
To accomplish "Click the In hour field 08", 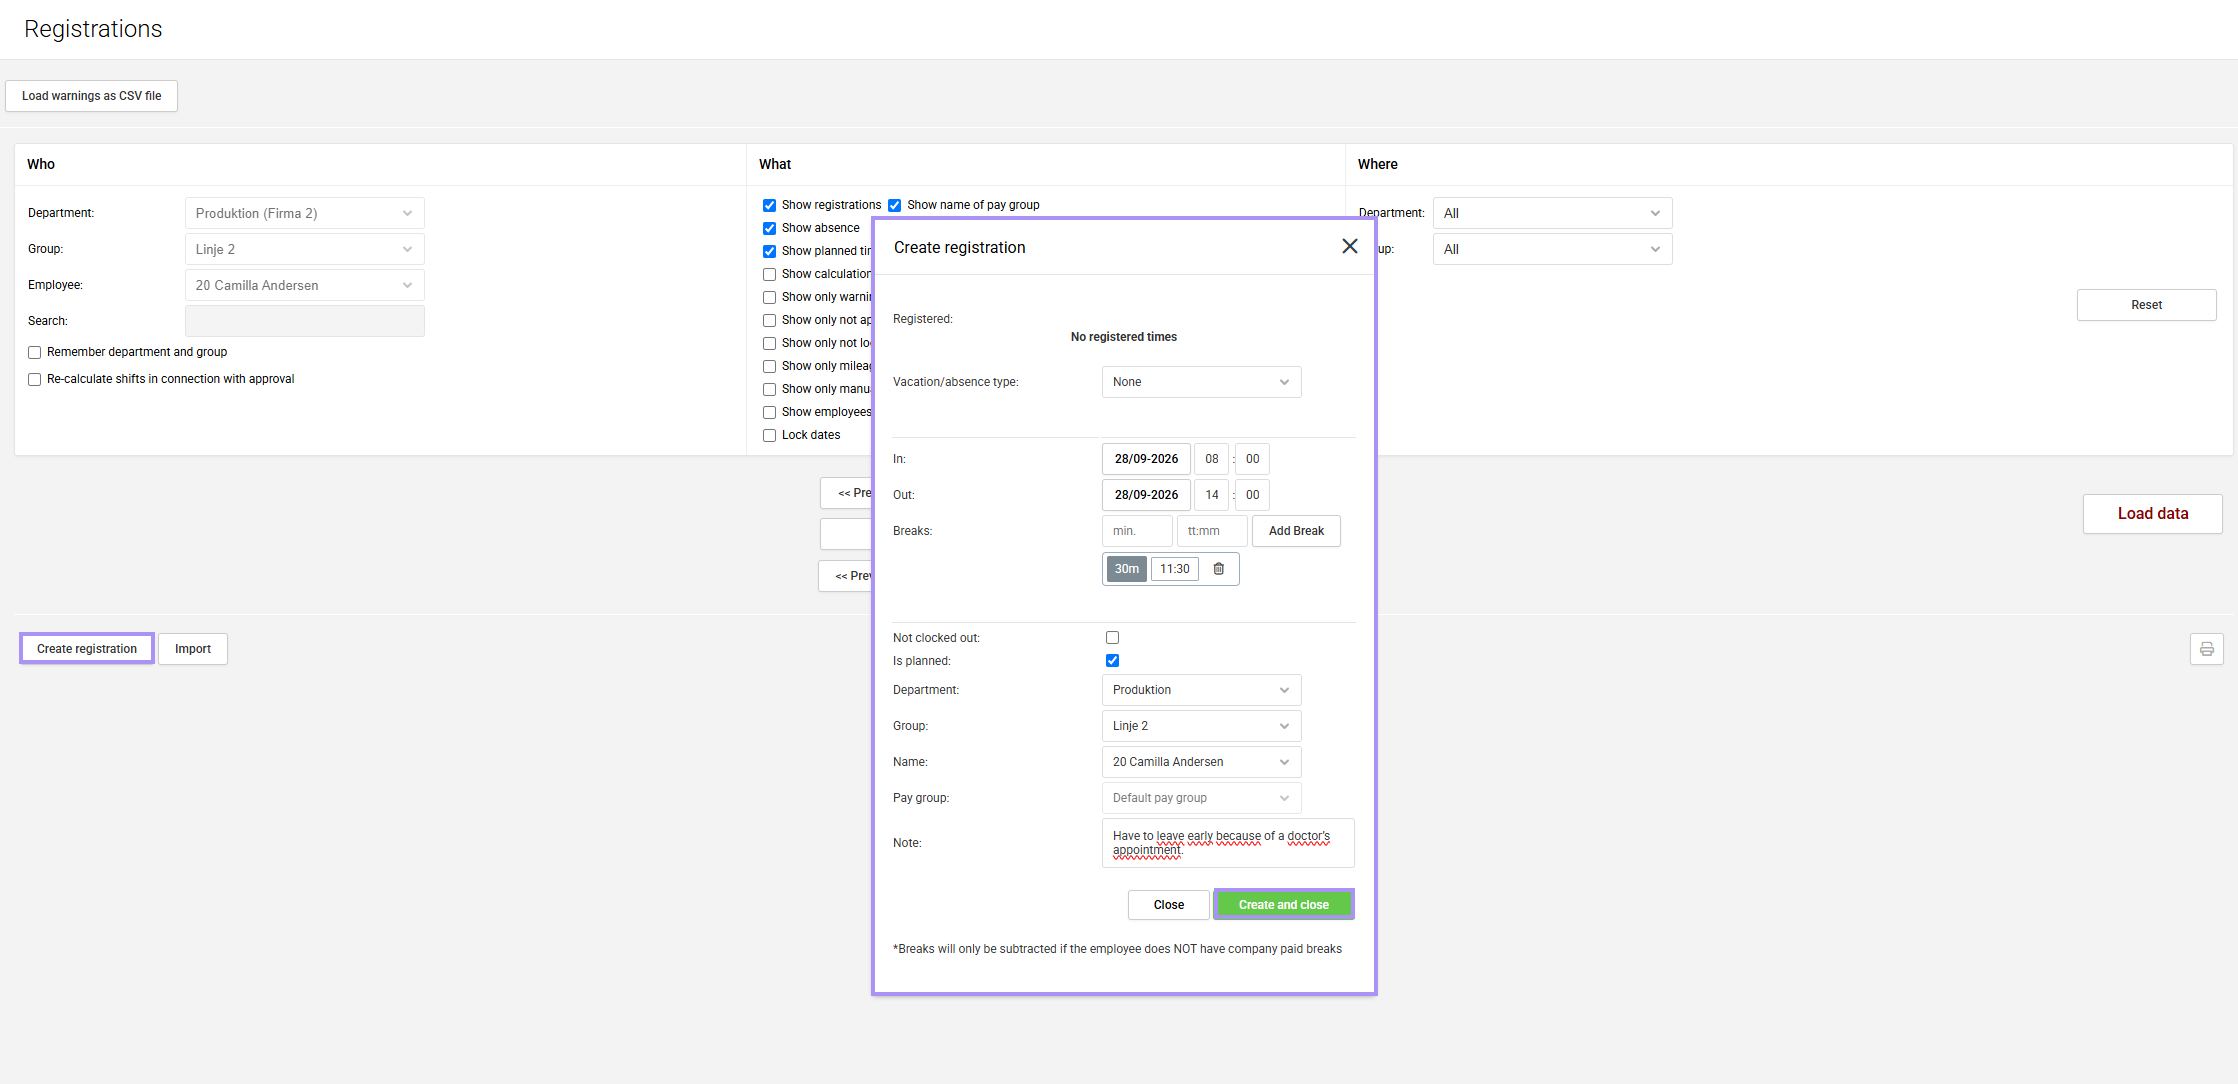I will pos(1211,459).
